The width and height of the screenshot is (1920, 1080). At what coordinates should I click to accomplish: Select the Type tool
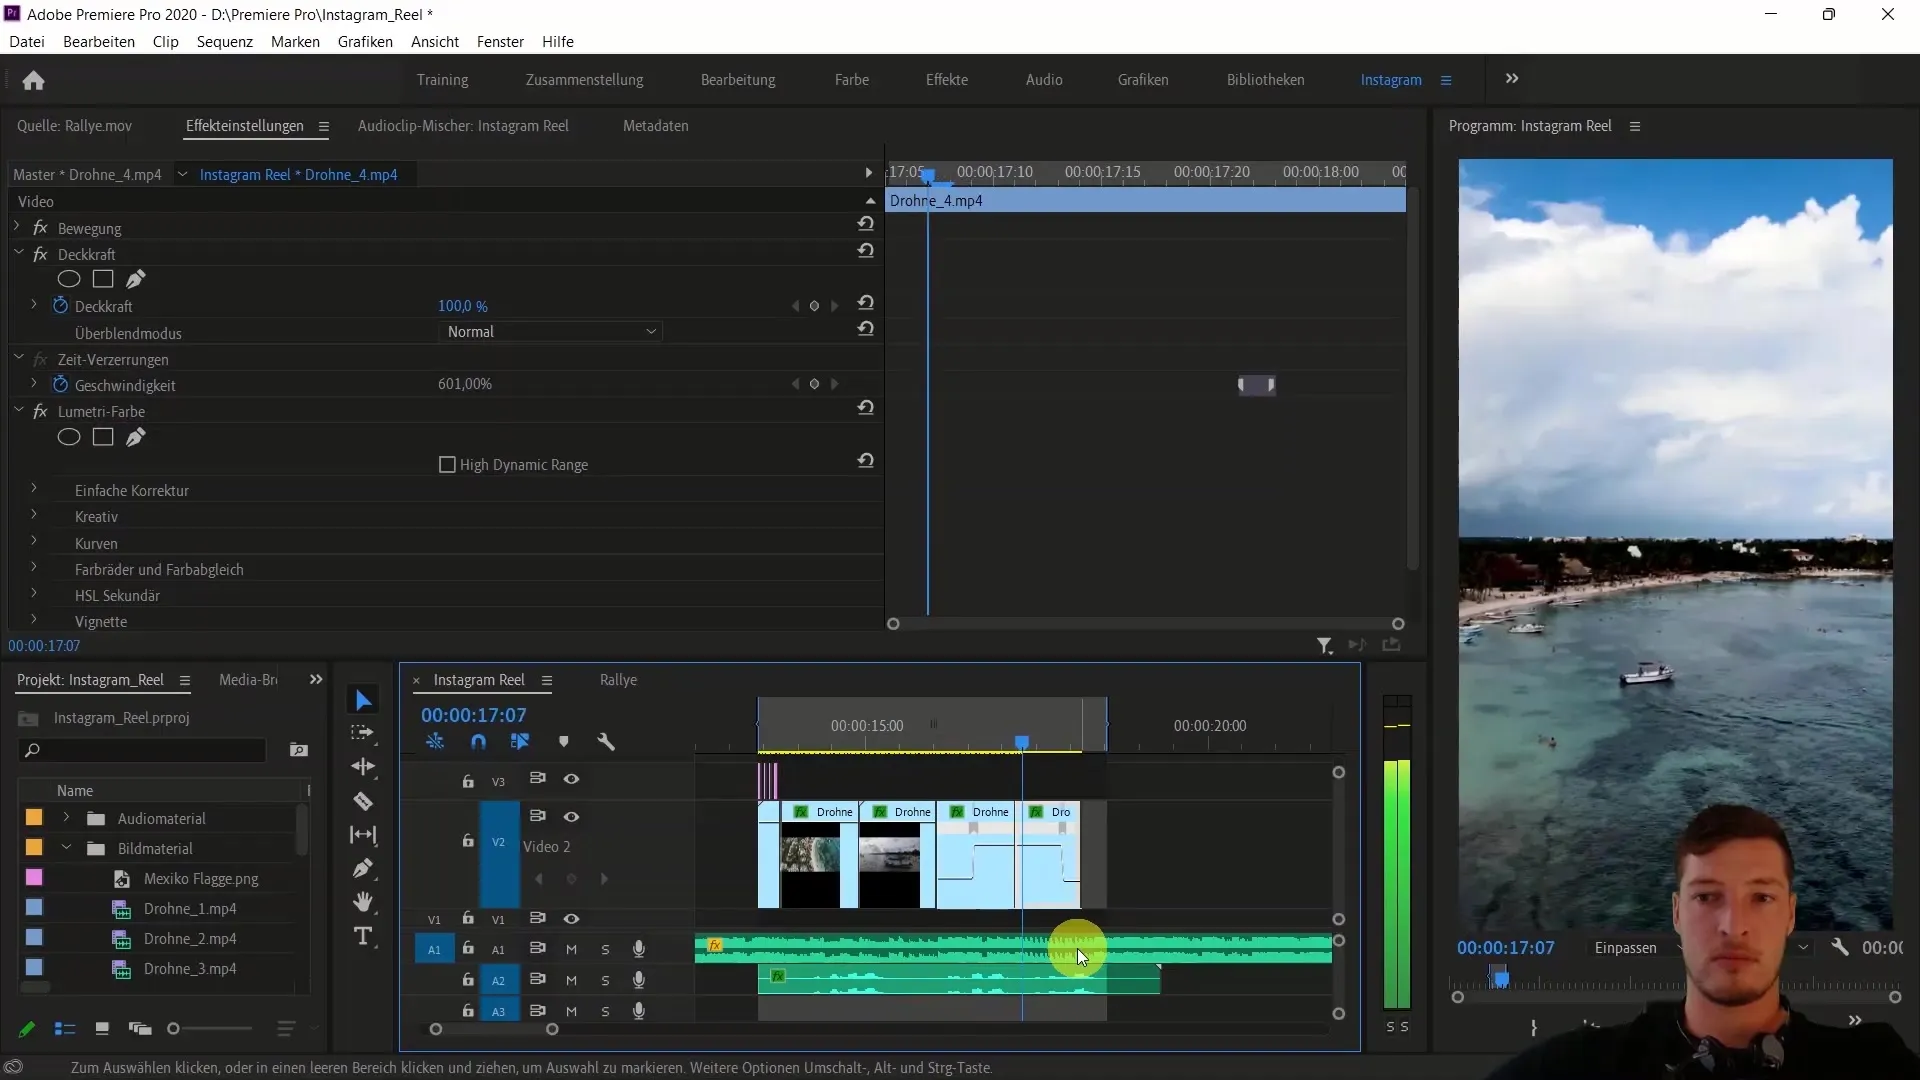[363, 936]
